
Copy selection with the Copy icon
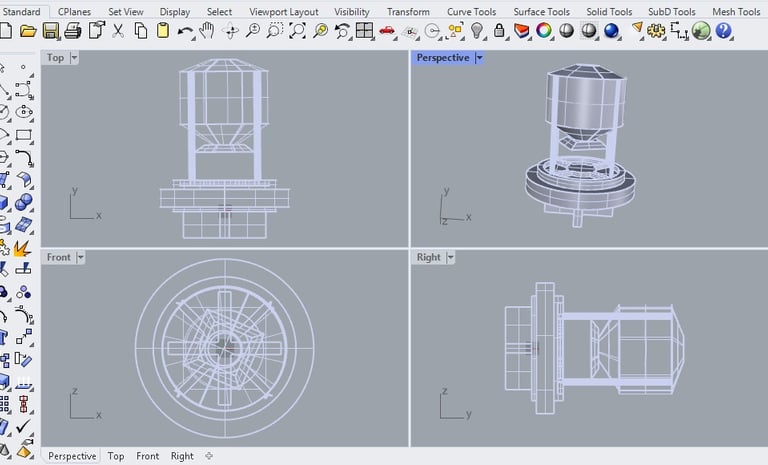tap(141, 31)
